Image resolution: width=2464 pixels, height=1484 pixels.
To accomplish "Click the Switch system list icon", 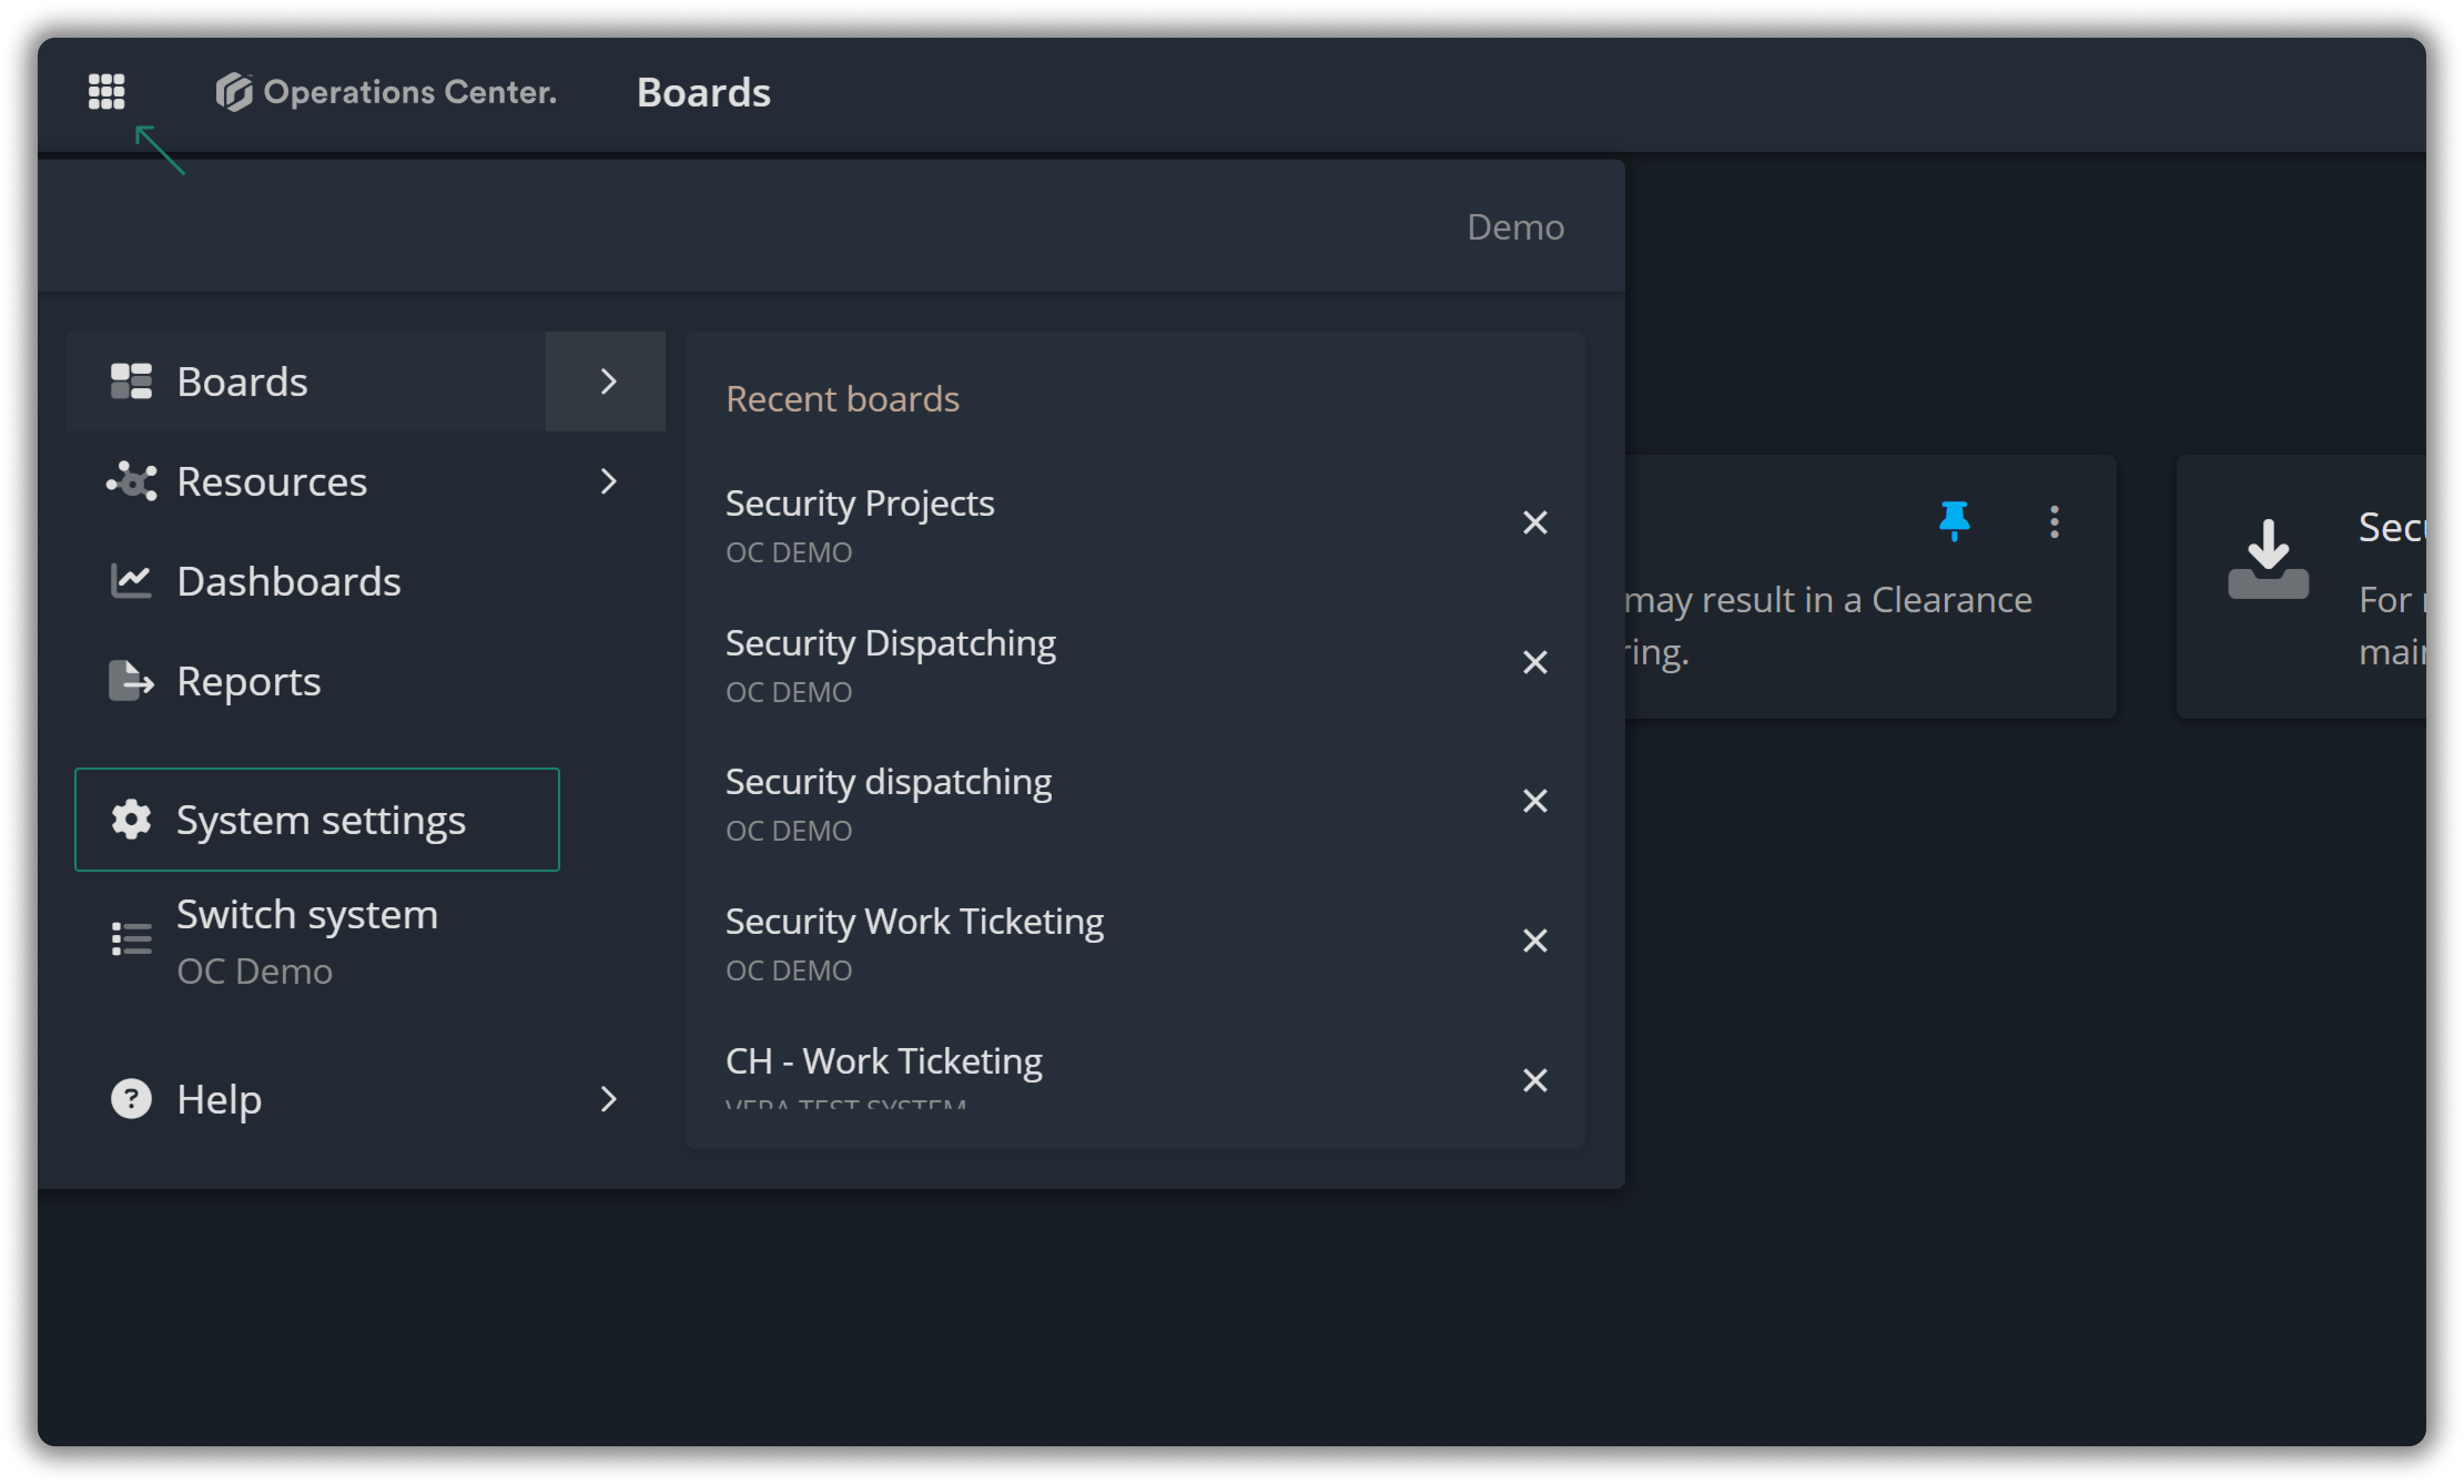I will 131,939.
